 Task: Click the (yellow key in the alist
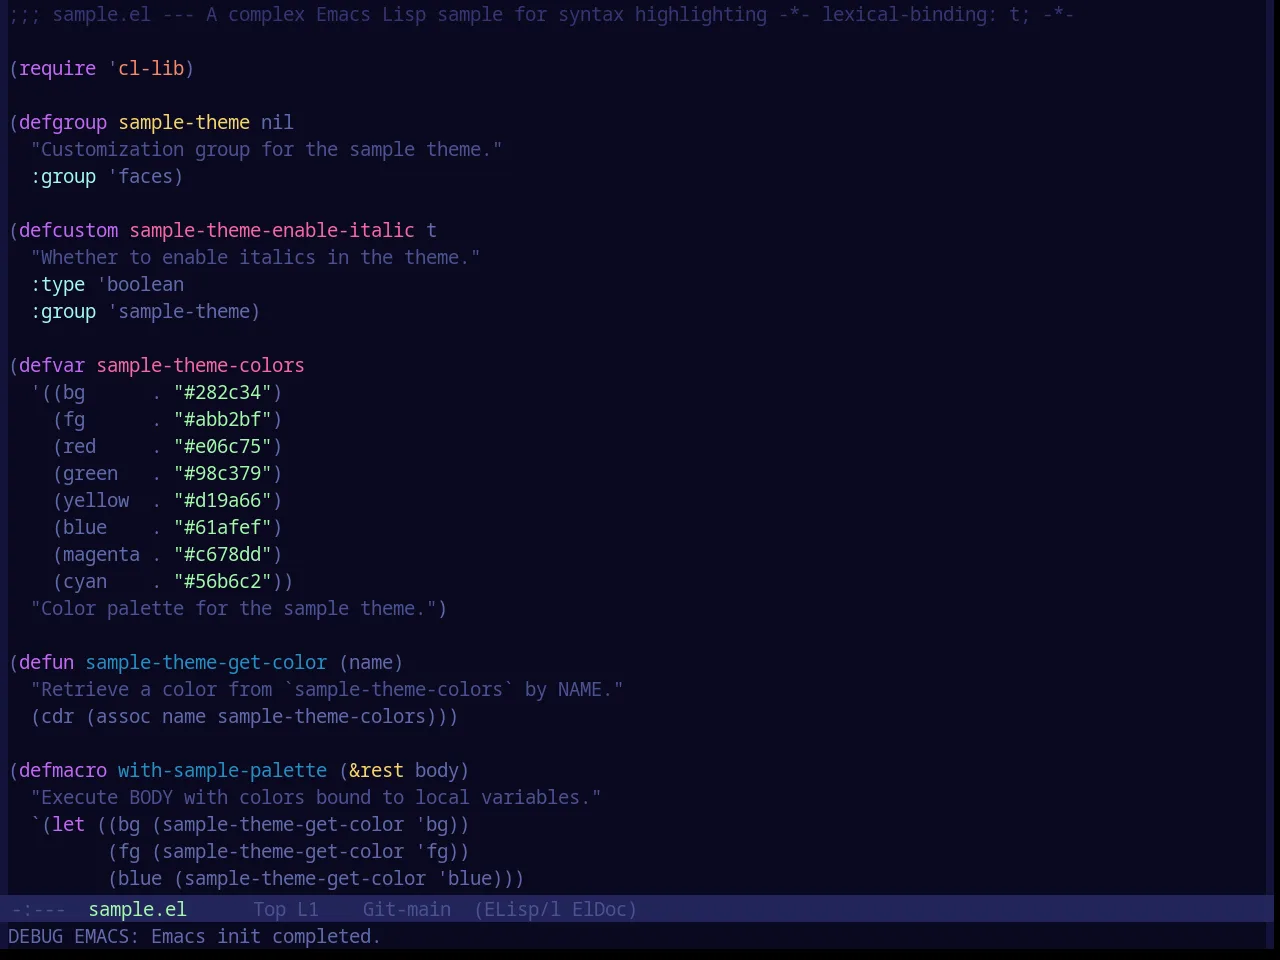point(91,500)
